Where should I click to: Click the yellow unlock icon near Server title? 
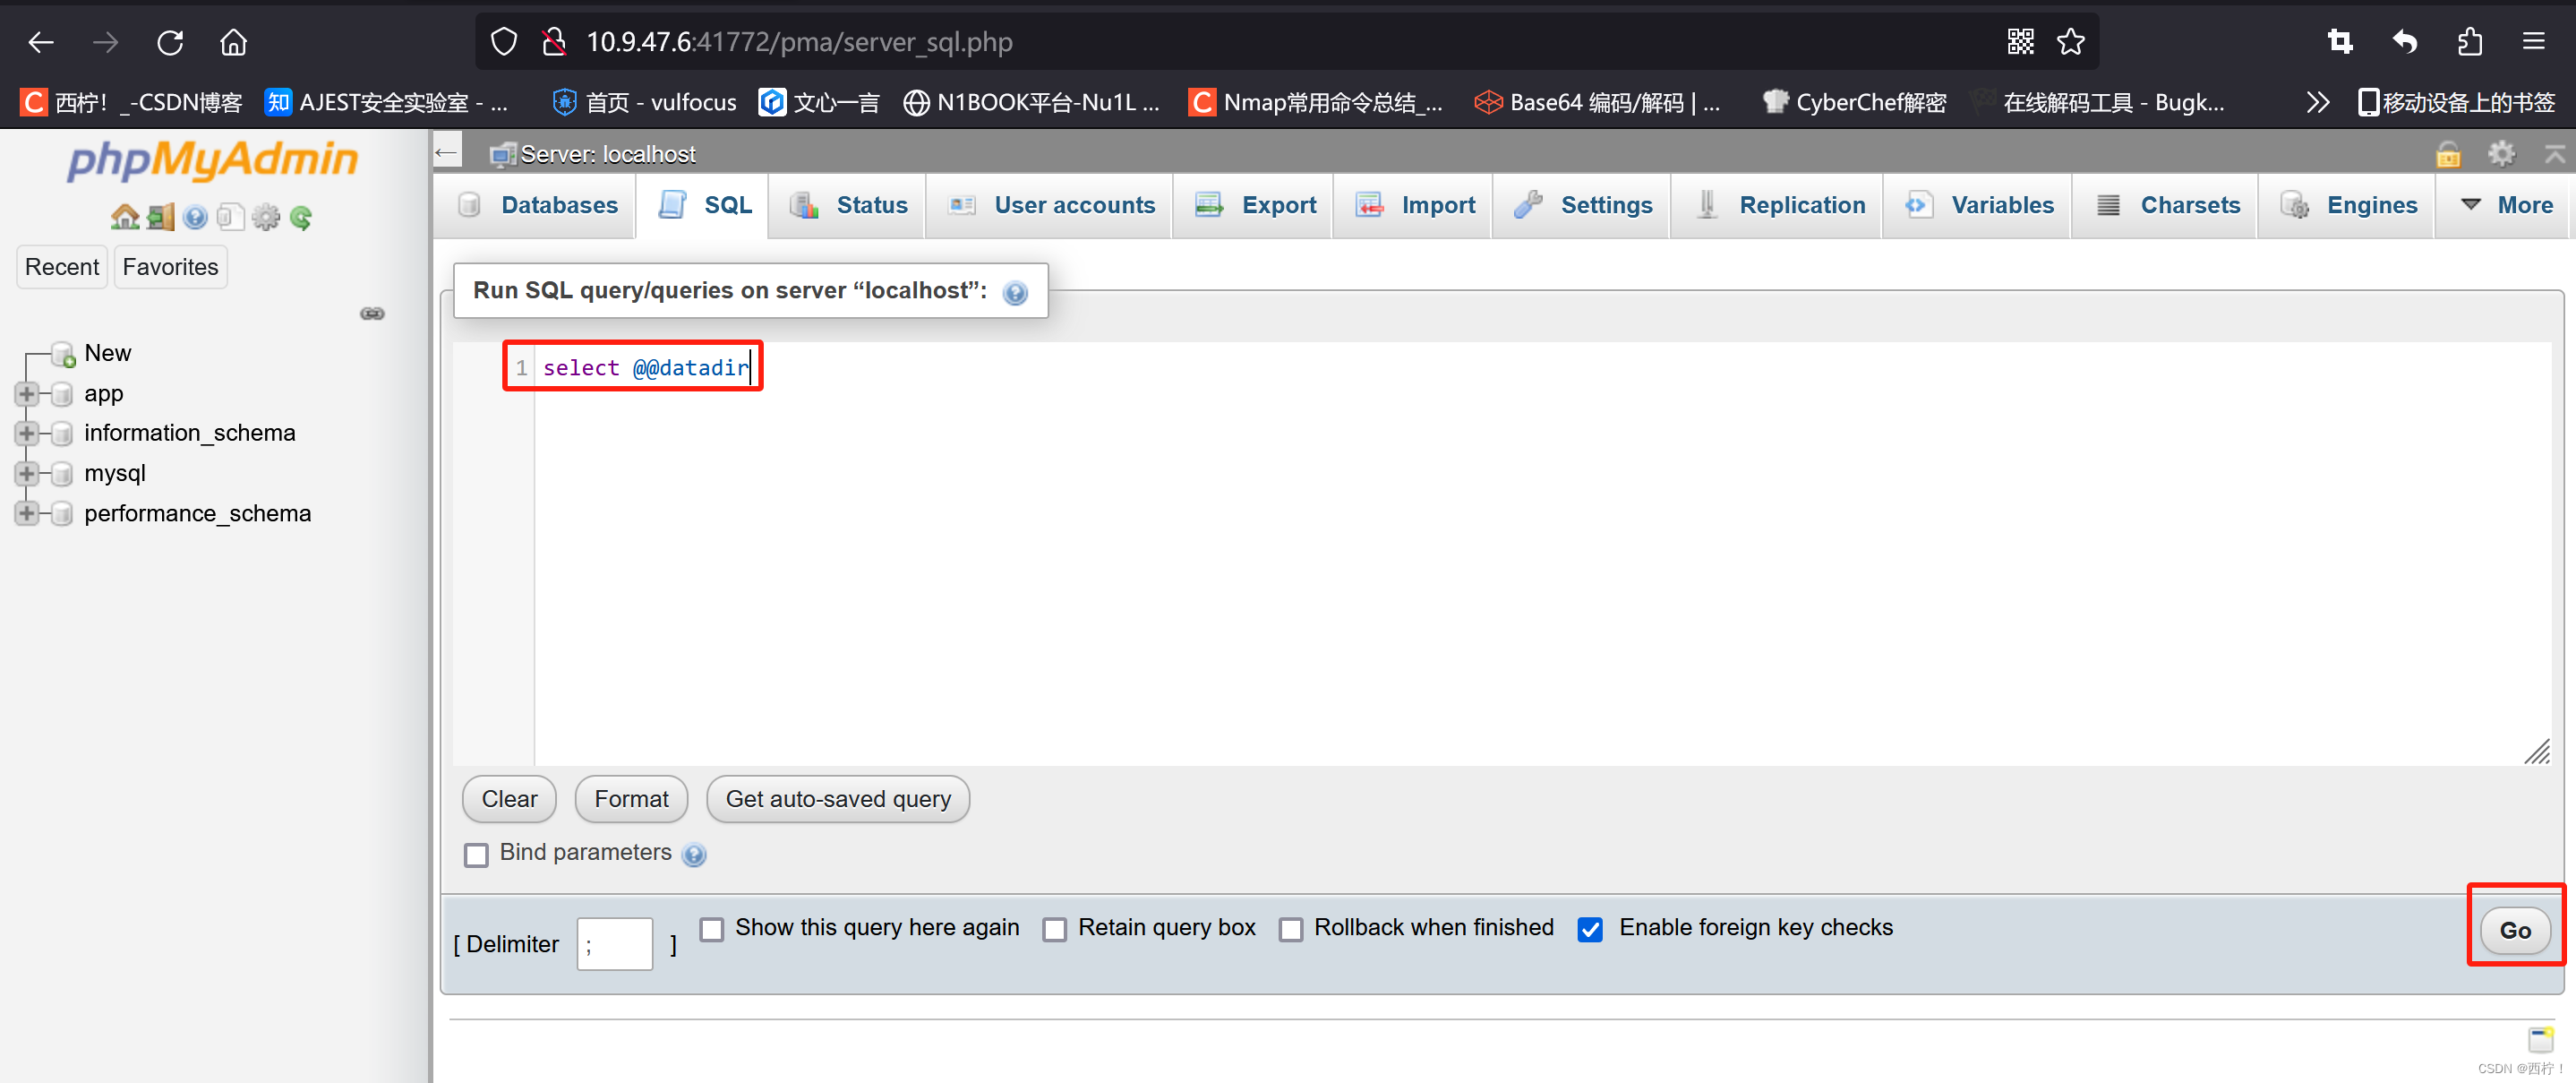pos(2447,154)
